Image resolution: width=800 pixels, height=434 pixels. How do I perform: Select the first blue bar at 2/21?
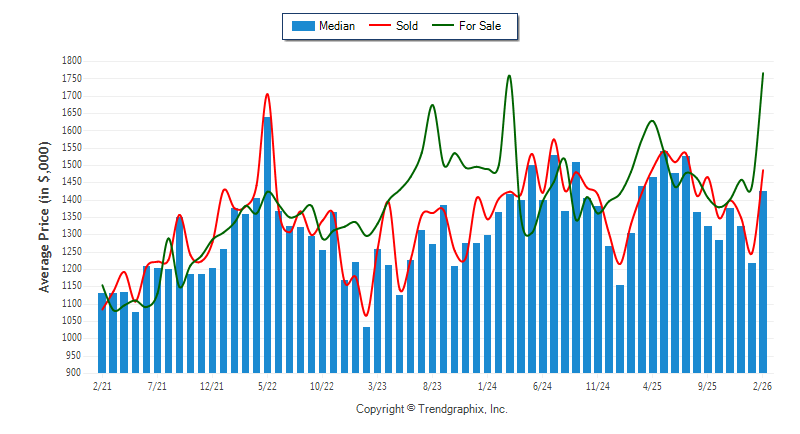(102, 332)
